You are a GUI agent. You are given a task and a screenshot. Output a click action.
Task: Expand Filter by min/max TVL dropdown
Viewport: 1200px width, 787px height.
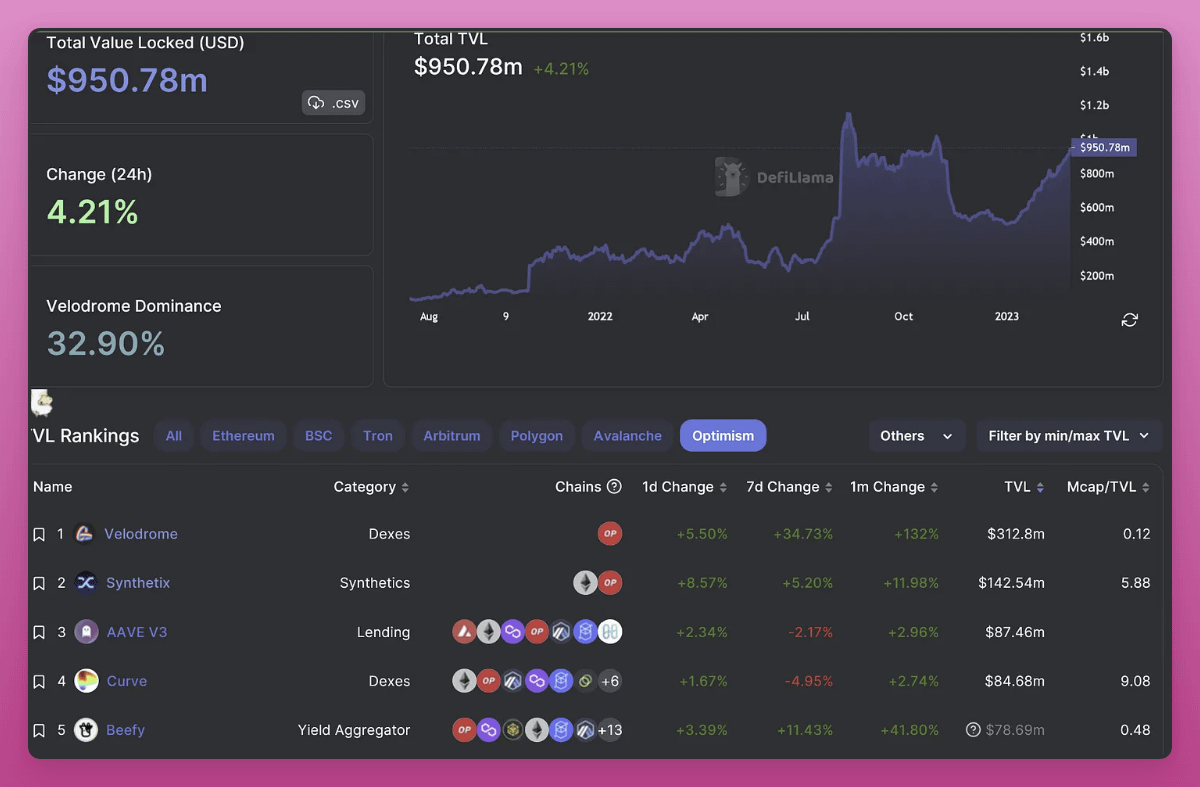(1068, 436)
